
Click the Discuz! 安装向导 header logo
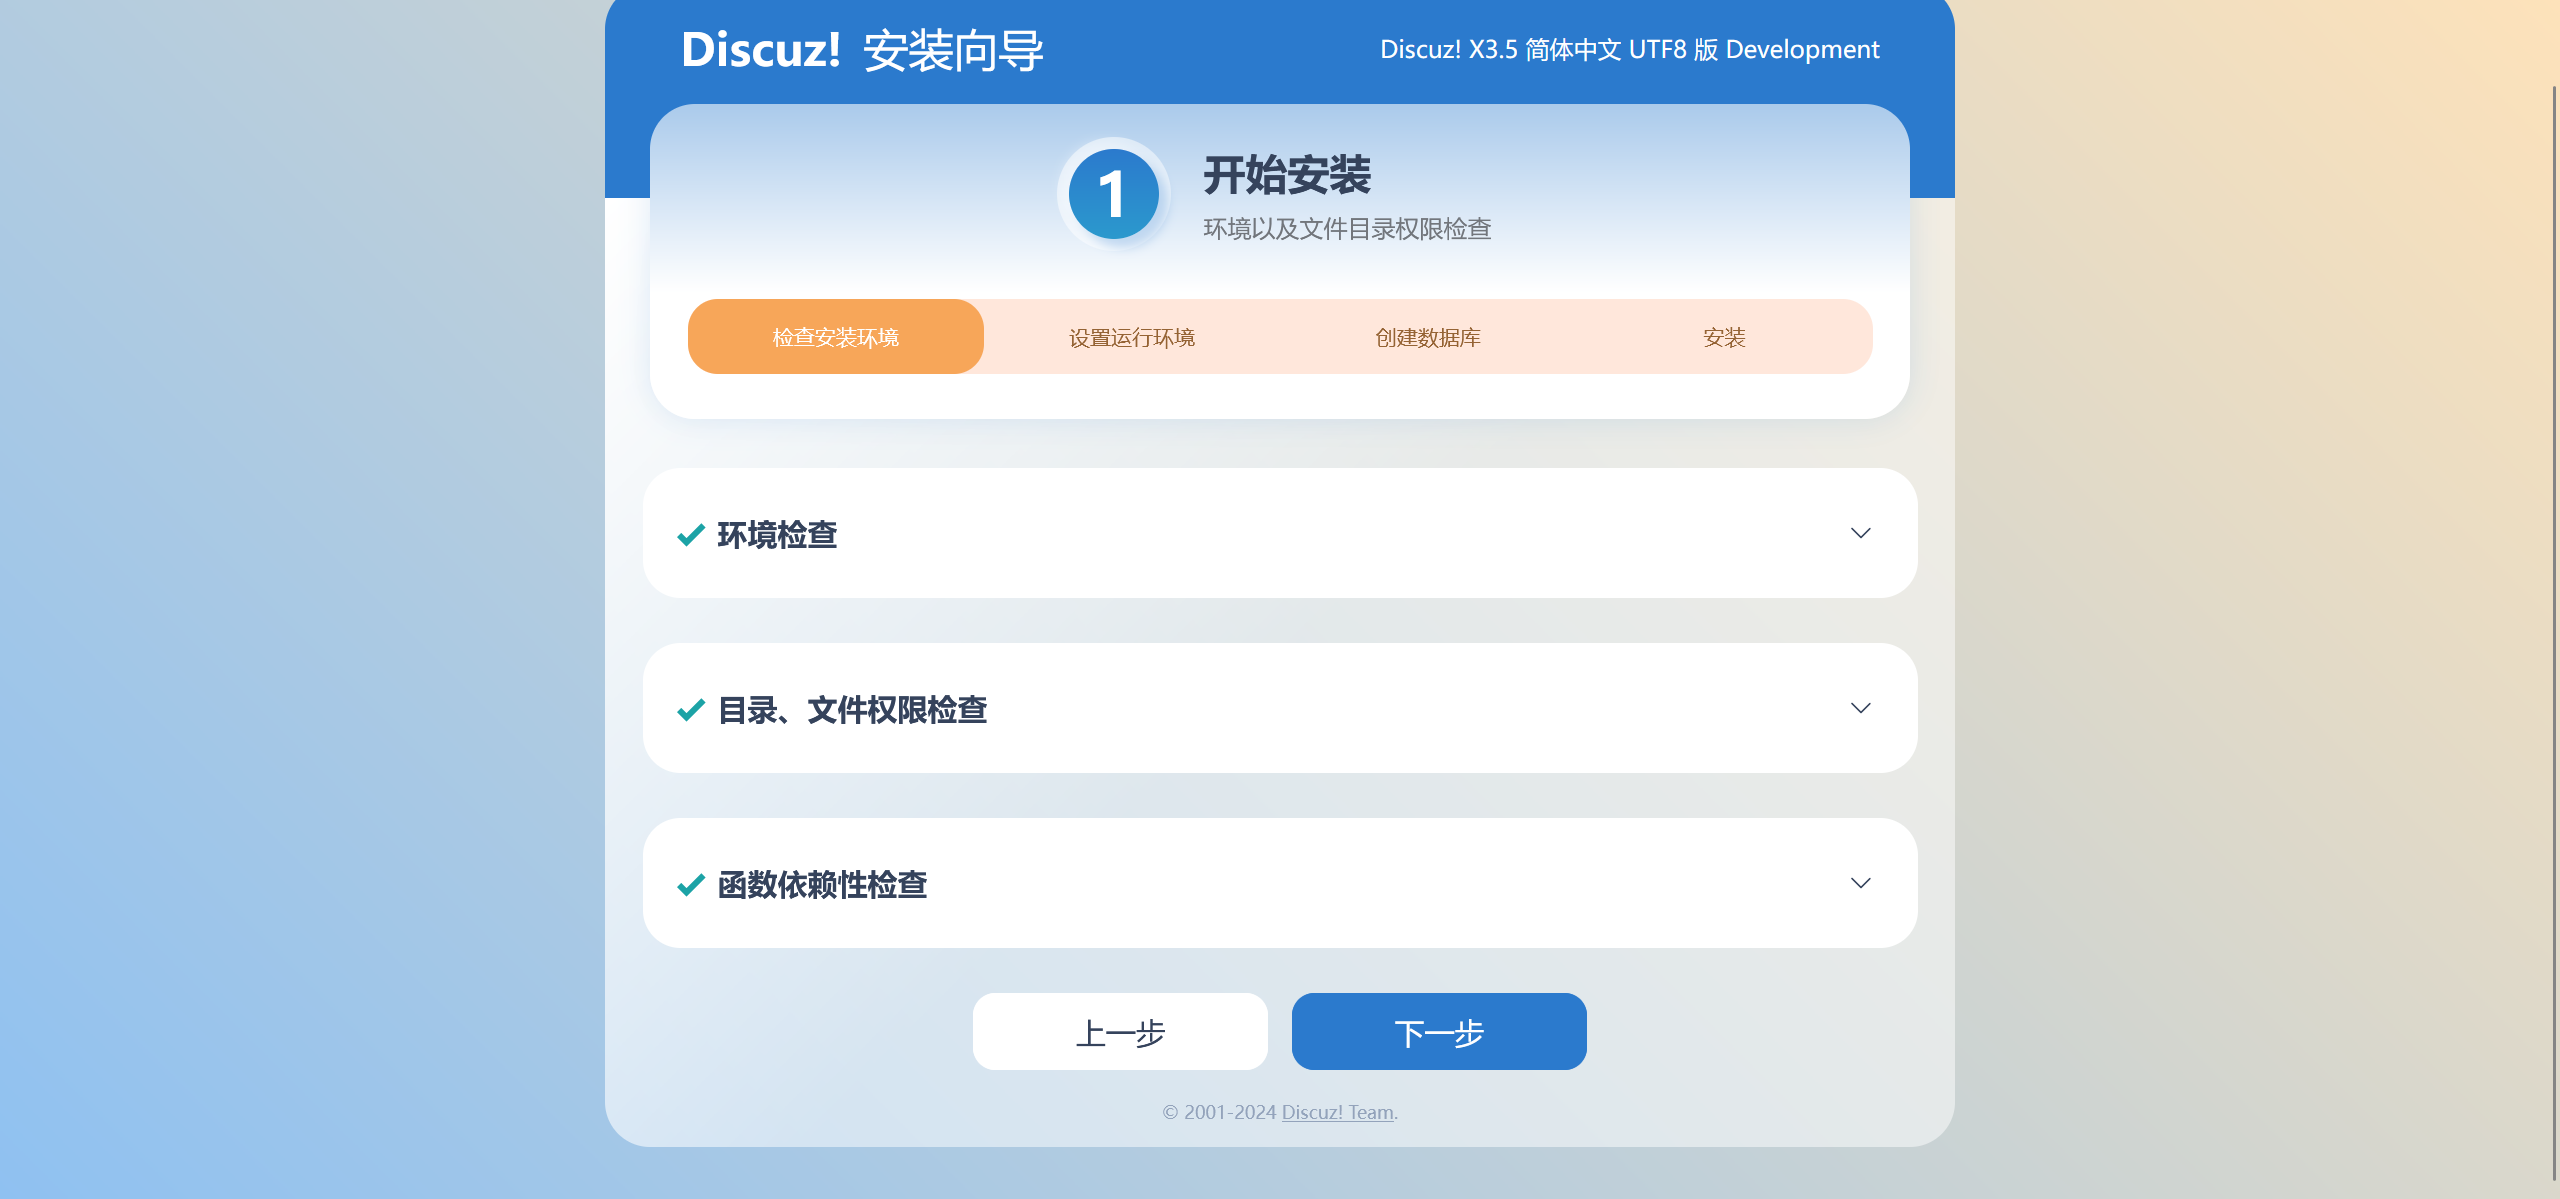(x=862, y=50)
